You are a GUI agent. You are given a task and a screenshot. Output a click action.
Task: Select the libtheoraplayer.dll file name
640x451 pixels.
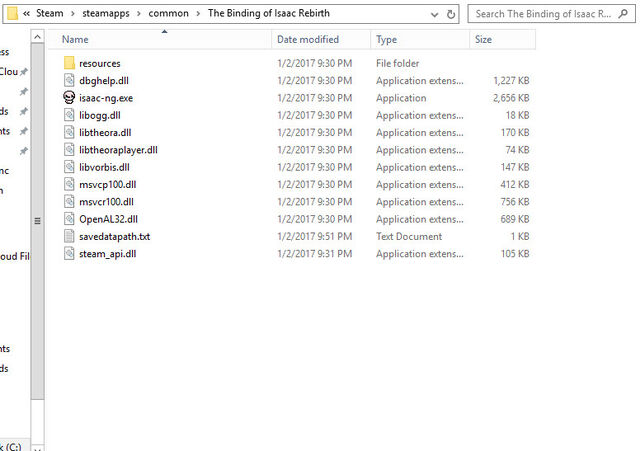tap(118, 150)
